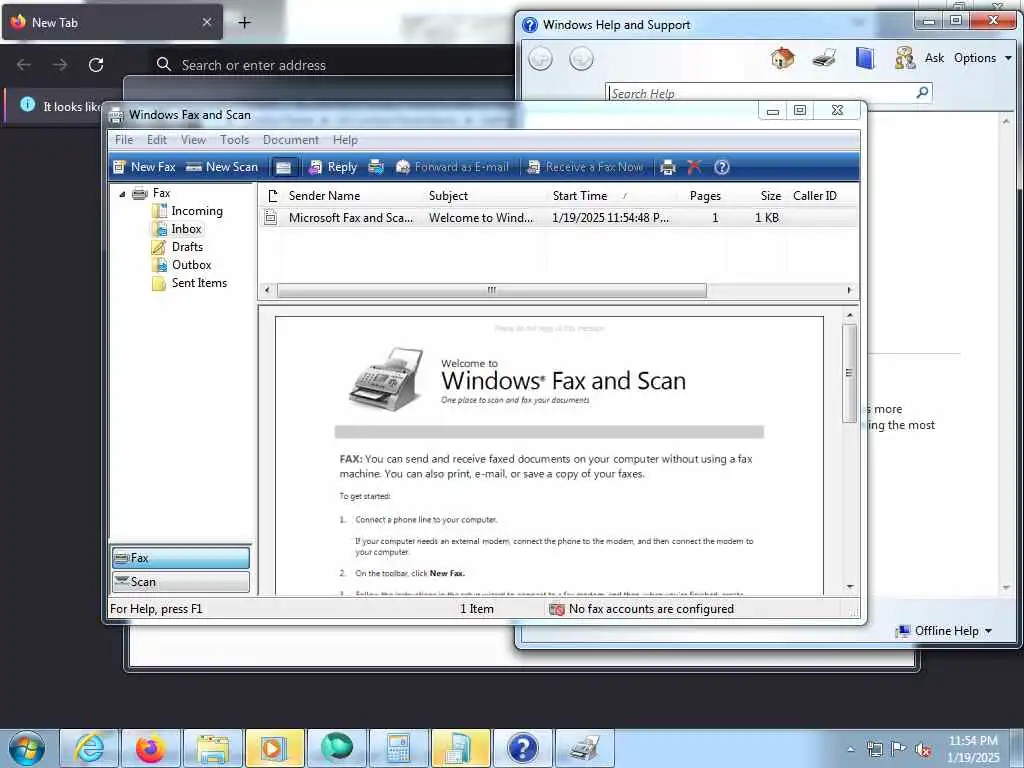Viewport: 1024px width, 768px height.
Task: Click New Scan in the toolbar
Action: 222,167
